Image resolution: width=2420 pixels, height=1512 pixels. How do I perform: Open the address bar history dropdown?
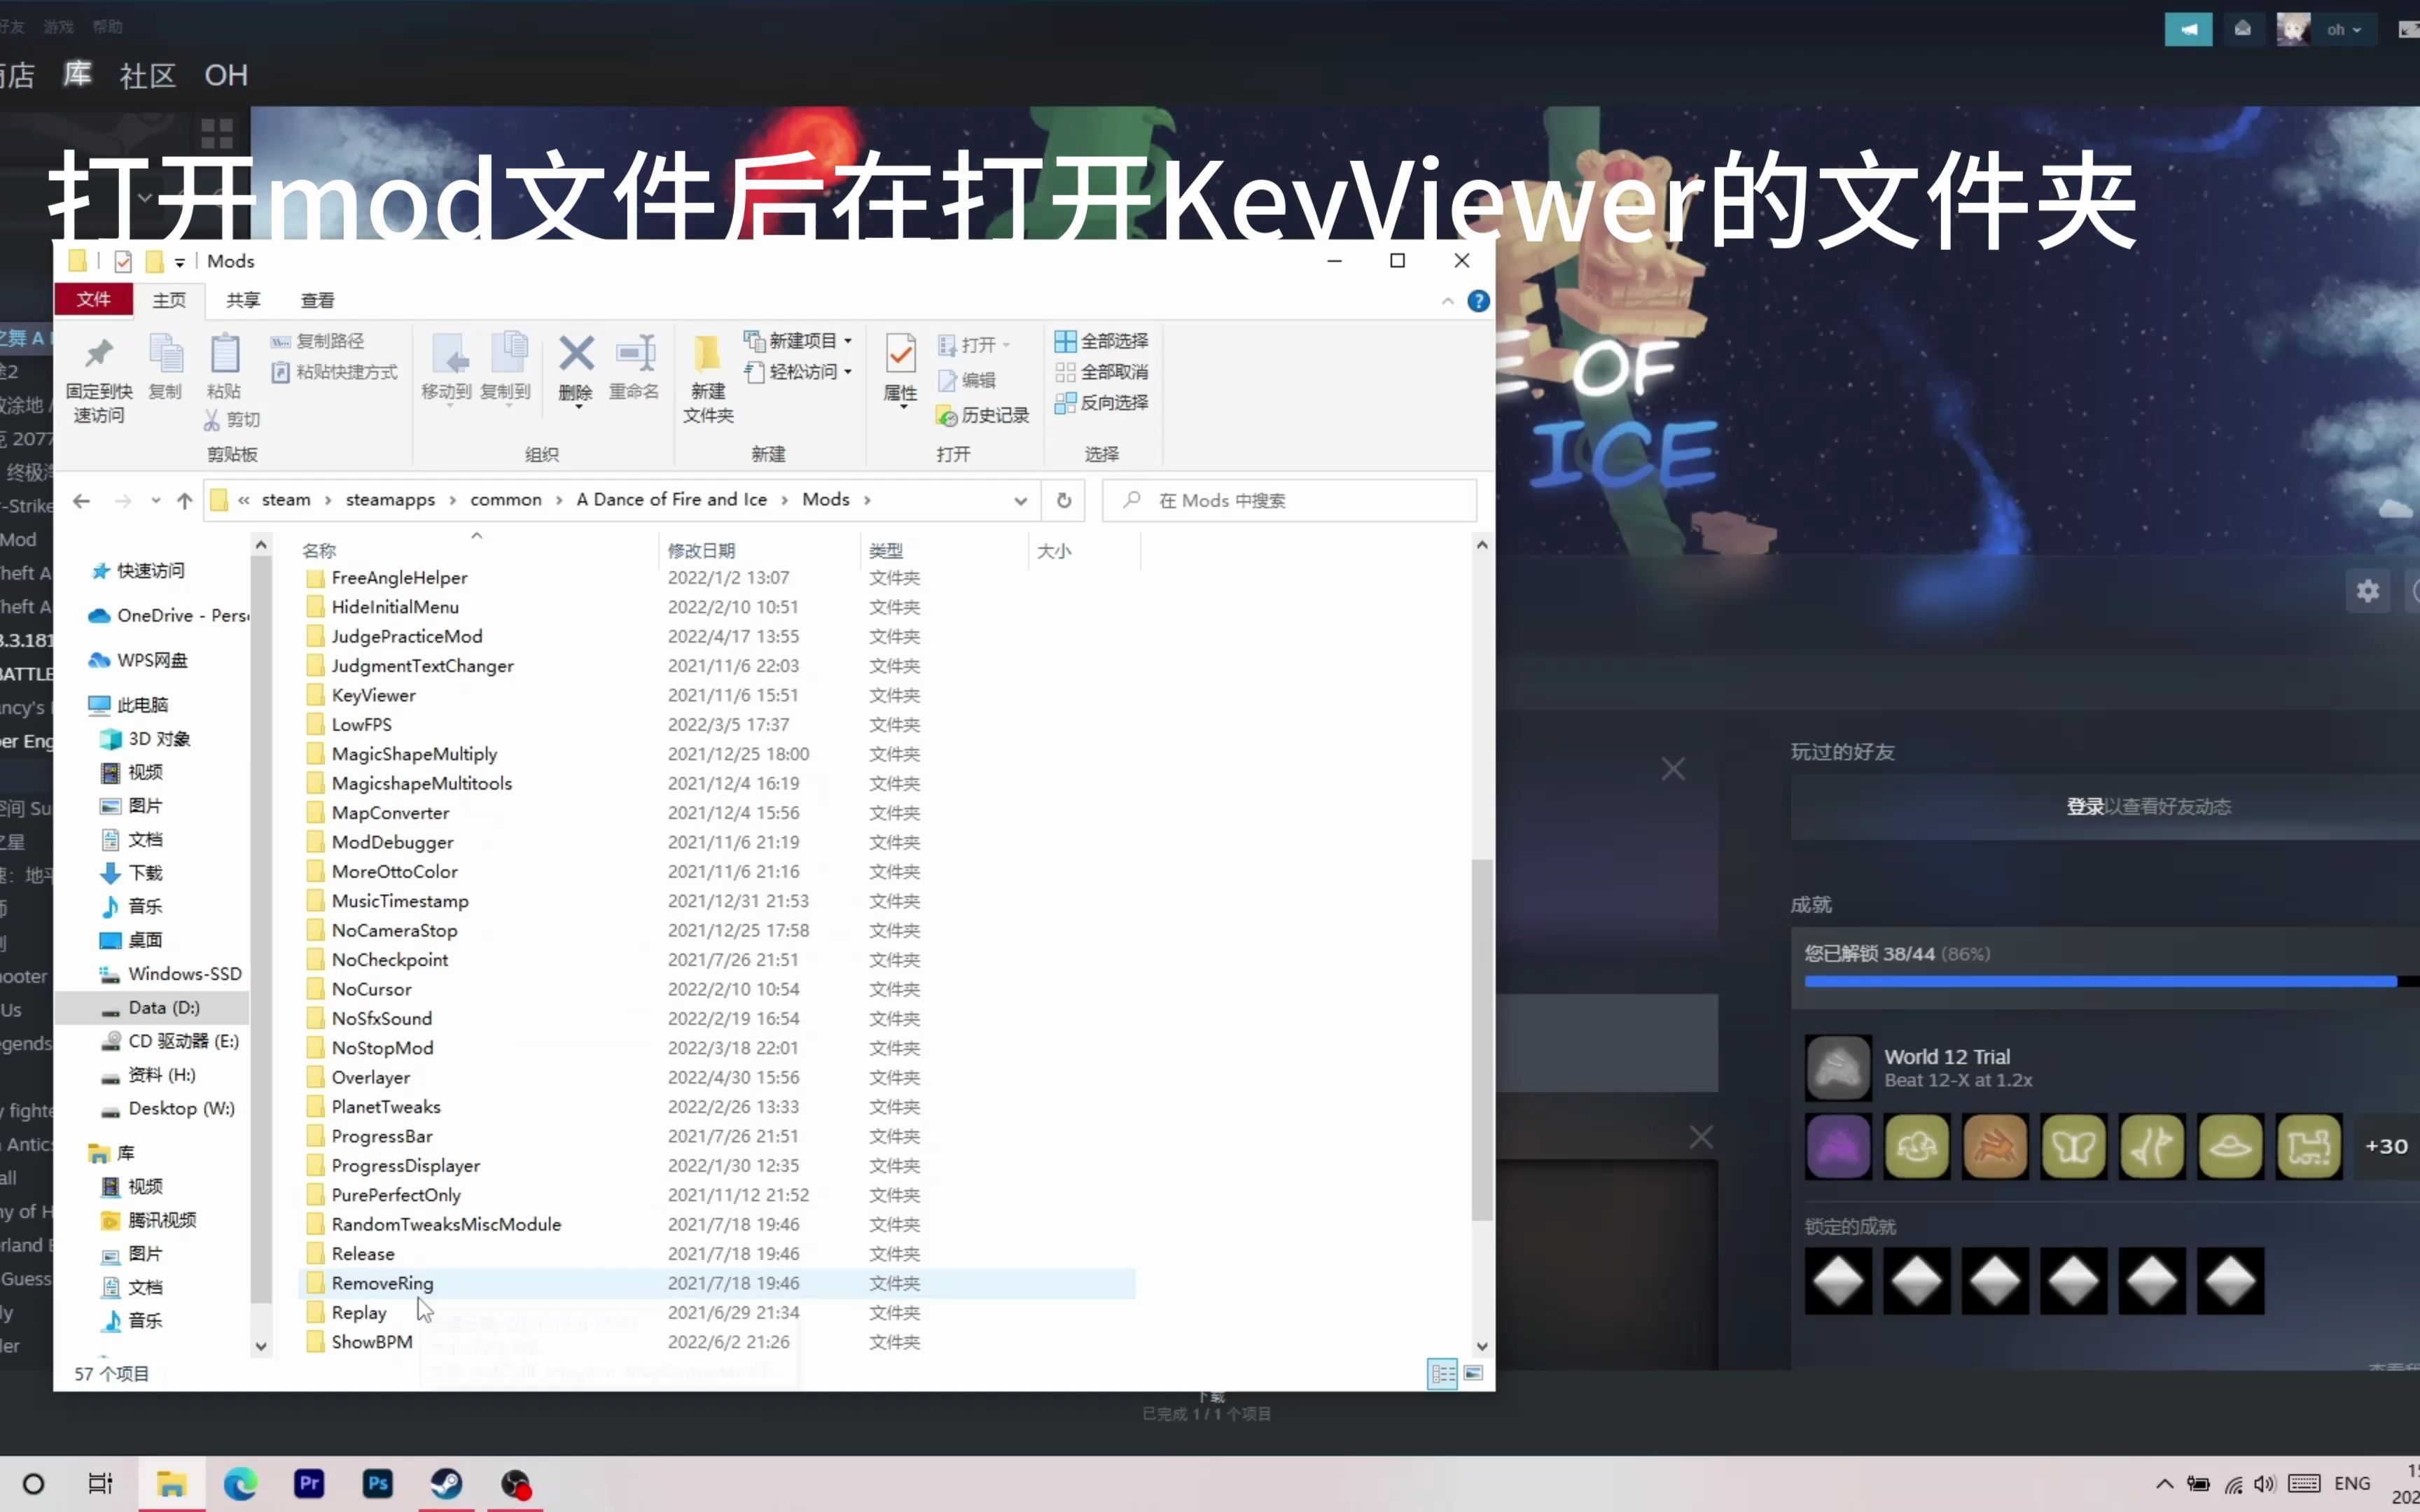point(1020,500)
